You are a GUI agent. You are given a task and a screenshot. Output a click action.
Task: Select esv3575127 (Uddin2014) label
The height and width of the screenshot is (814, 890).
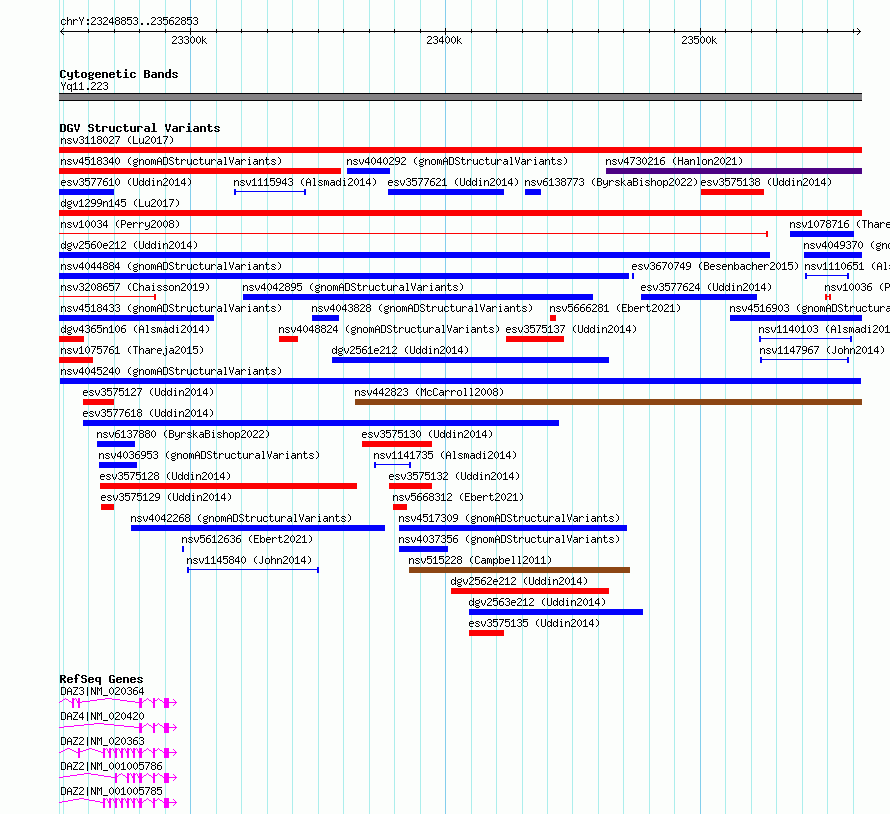[x=148, y=392]
